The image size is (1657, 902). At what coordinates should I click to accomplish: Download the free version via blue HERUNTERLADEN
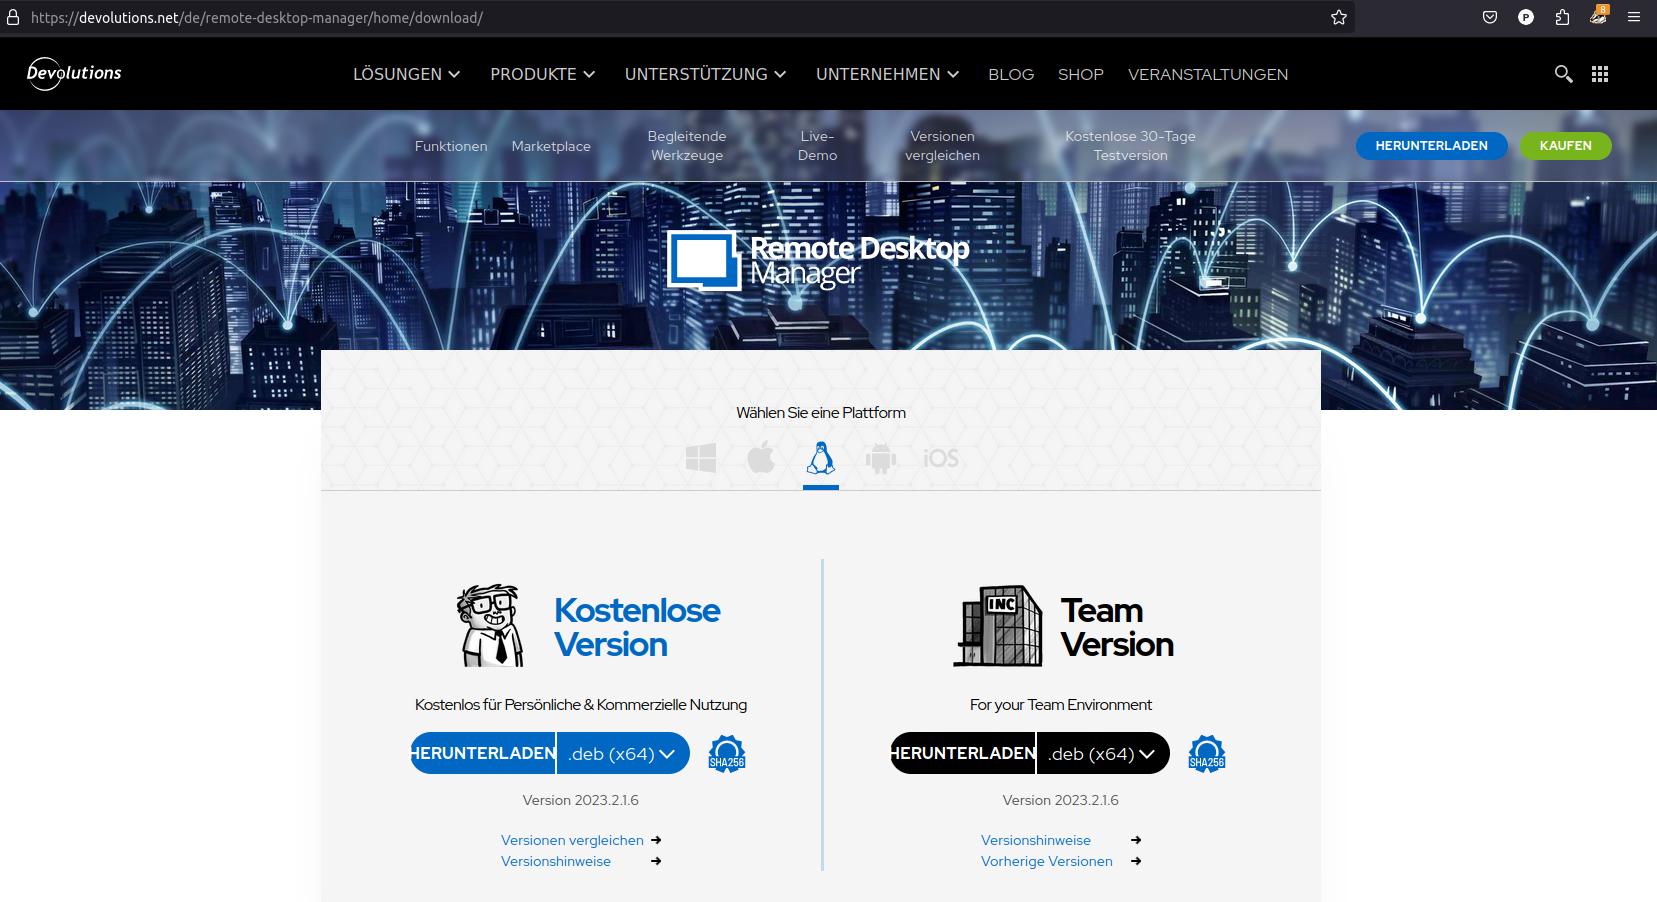tap(484, 753)
